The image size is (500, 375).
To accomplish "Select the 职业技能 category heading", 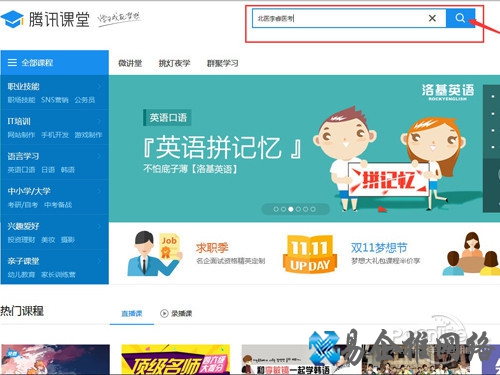I will [x=23, y=86].
